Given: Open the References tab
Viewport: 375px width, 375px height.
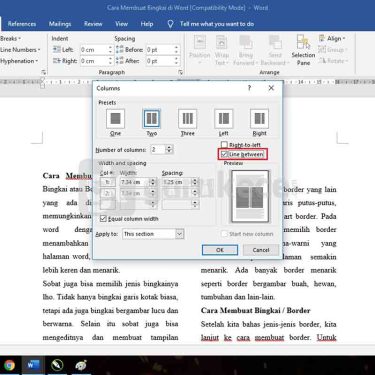Looking at the screenshot, I should pos(22,24).
